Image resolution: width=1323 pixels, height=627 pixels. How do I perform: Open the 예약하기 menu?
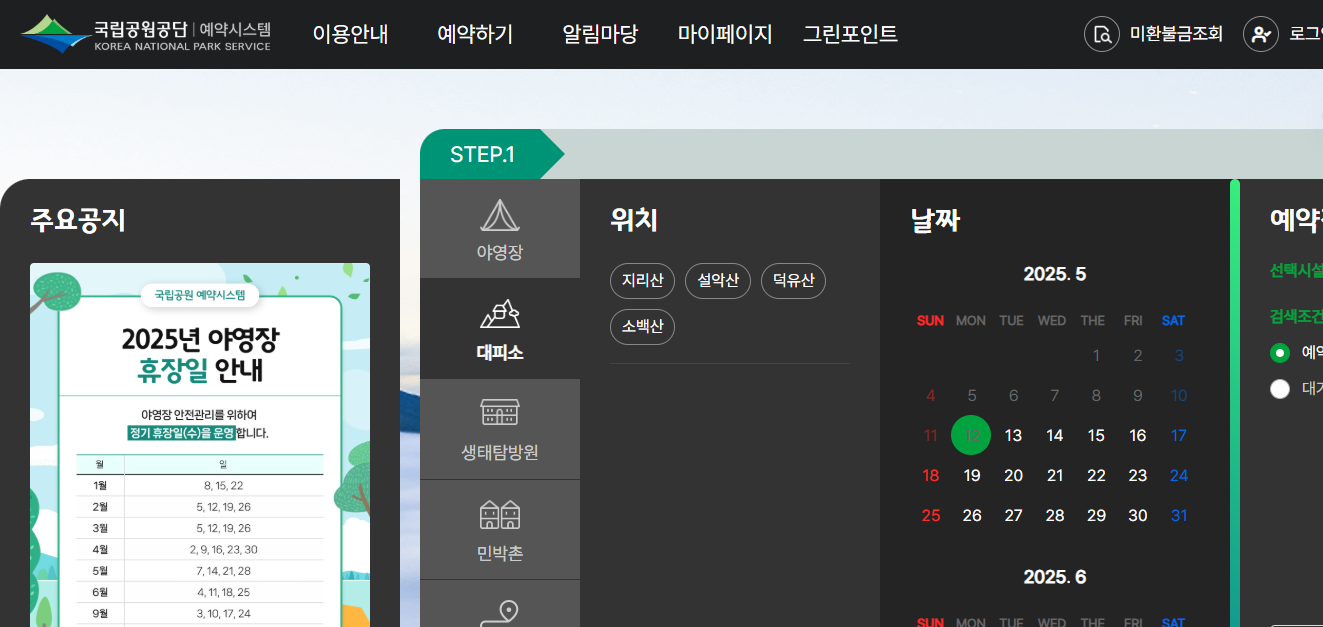tap(474, 34)
